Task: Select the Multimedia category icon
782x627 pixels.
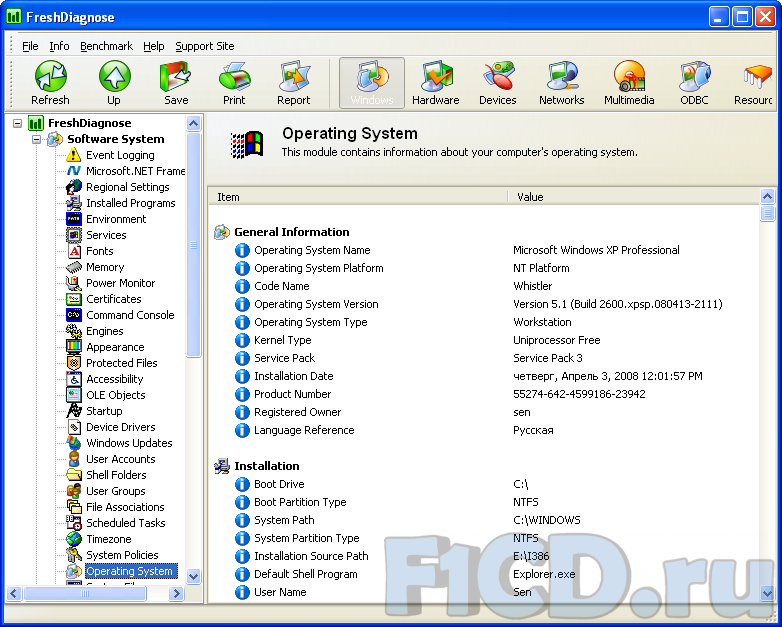Action: click(629, 83)
